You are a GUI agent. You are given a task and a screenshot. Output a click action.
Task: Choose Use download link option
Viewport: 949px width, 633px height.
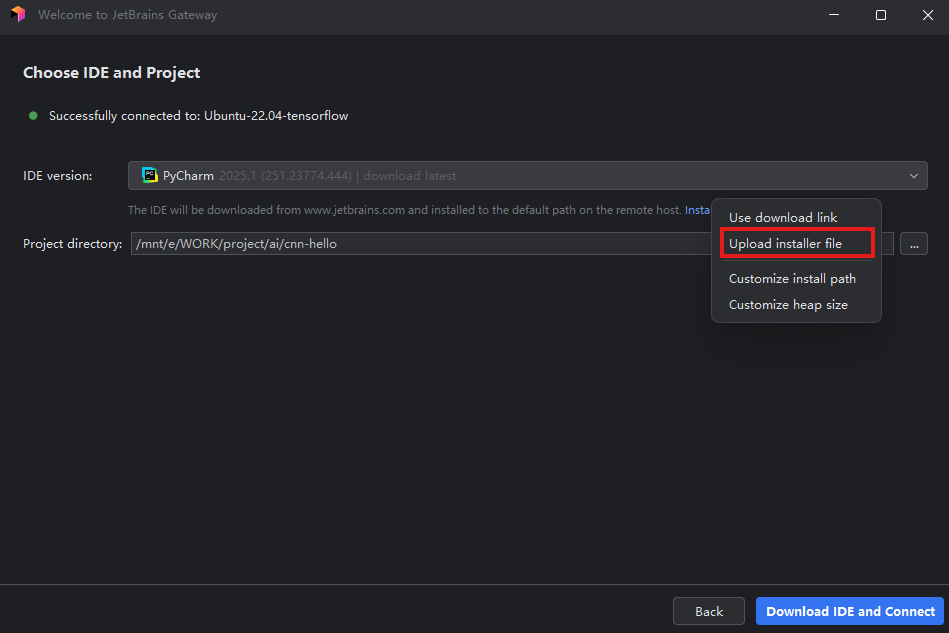point(783,217)
